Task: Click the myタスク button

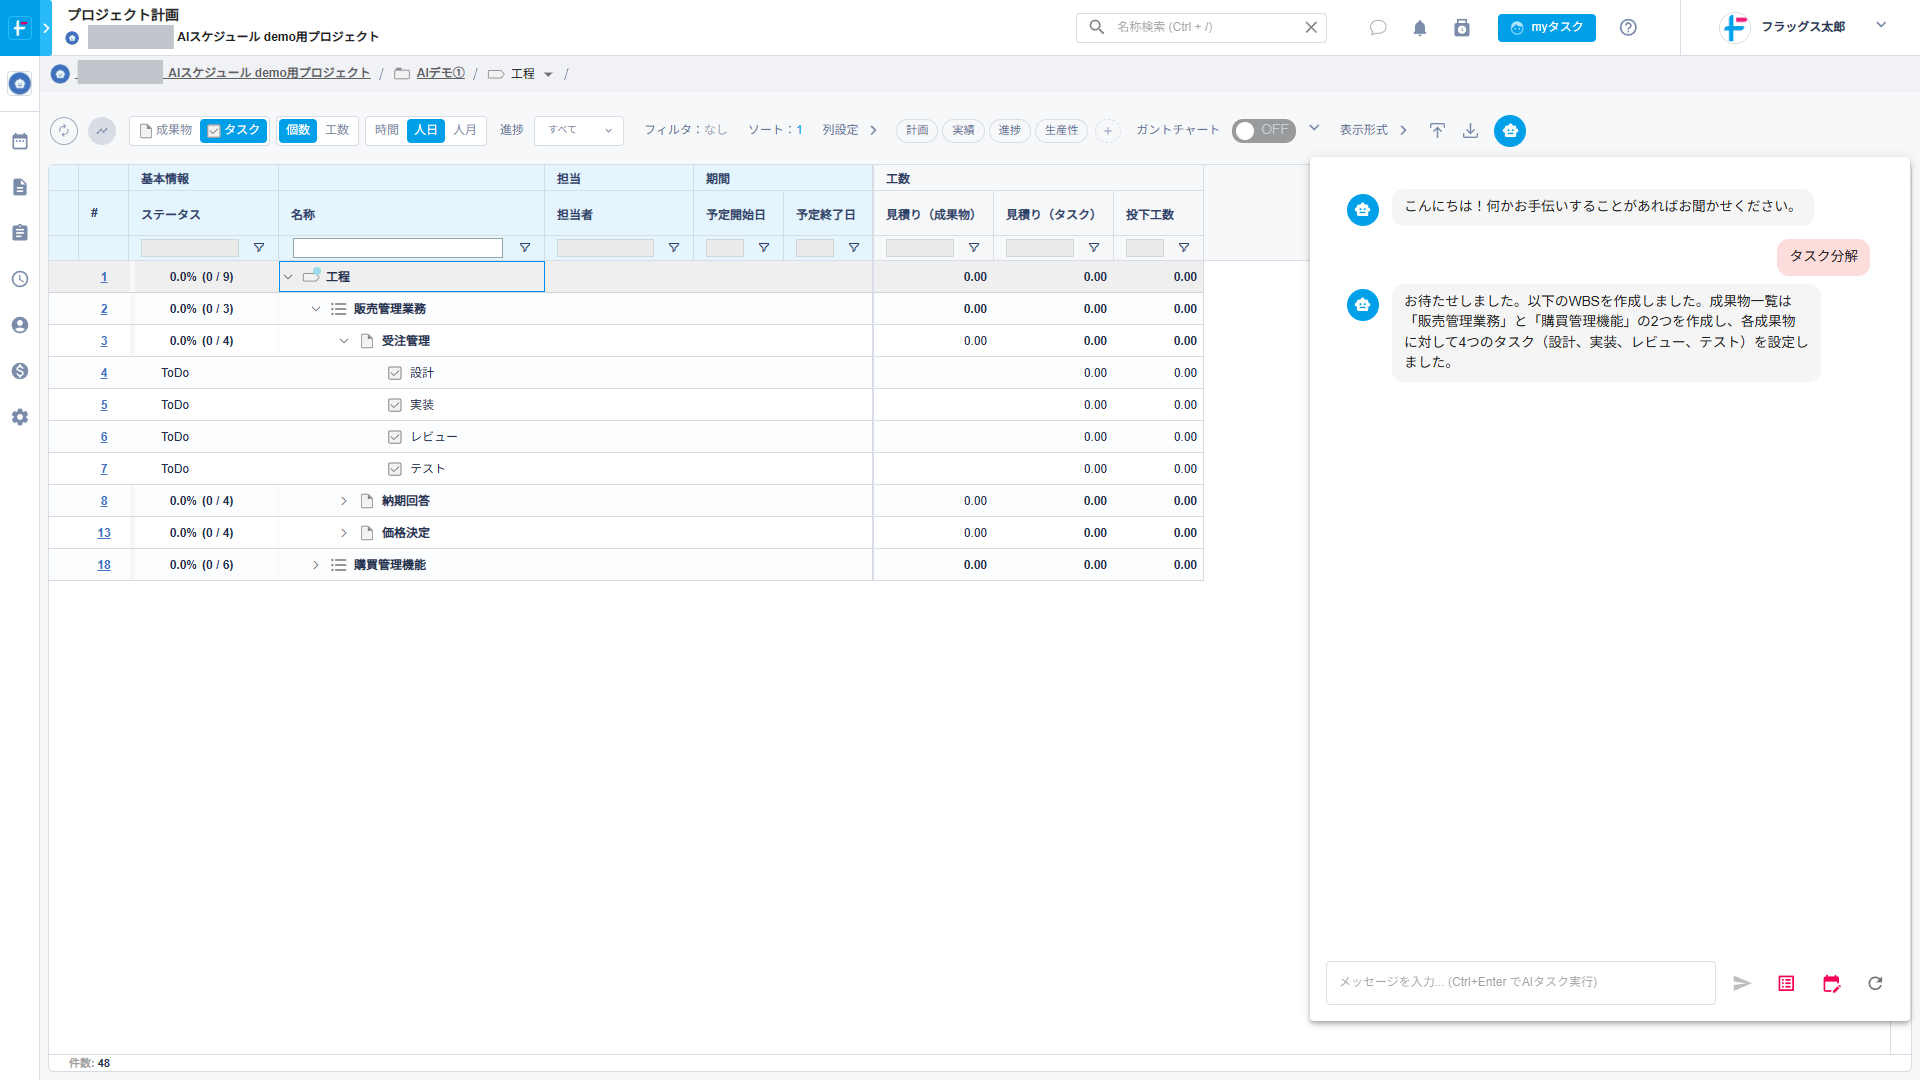Action: click(1546, 28)
